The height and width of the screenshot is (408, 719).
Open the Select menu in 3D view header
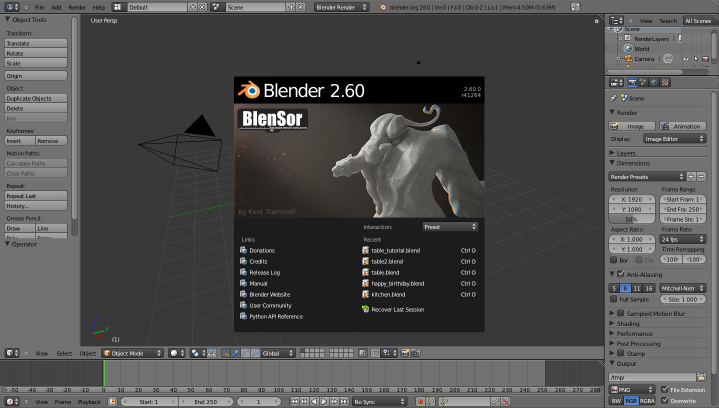[64, 353]
